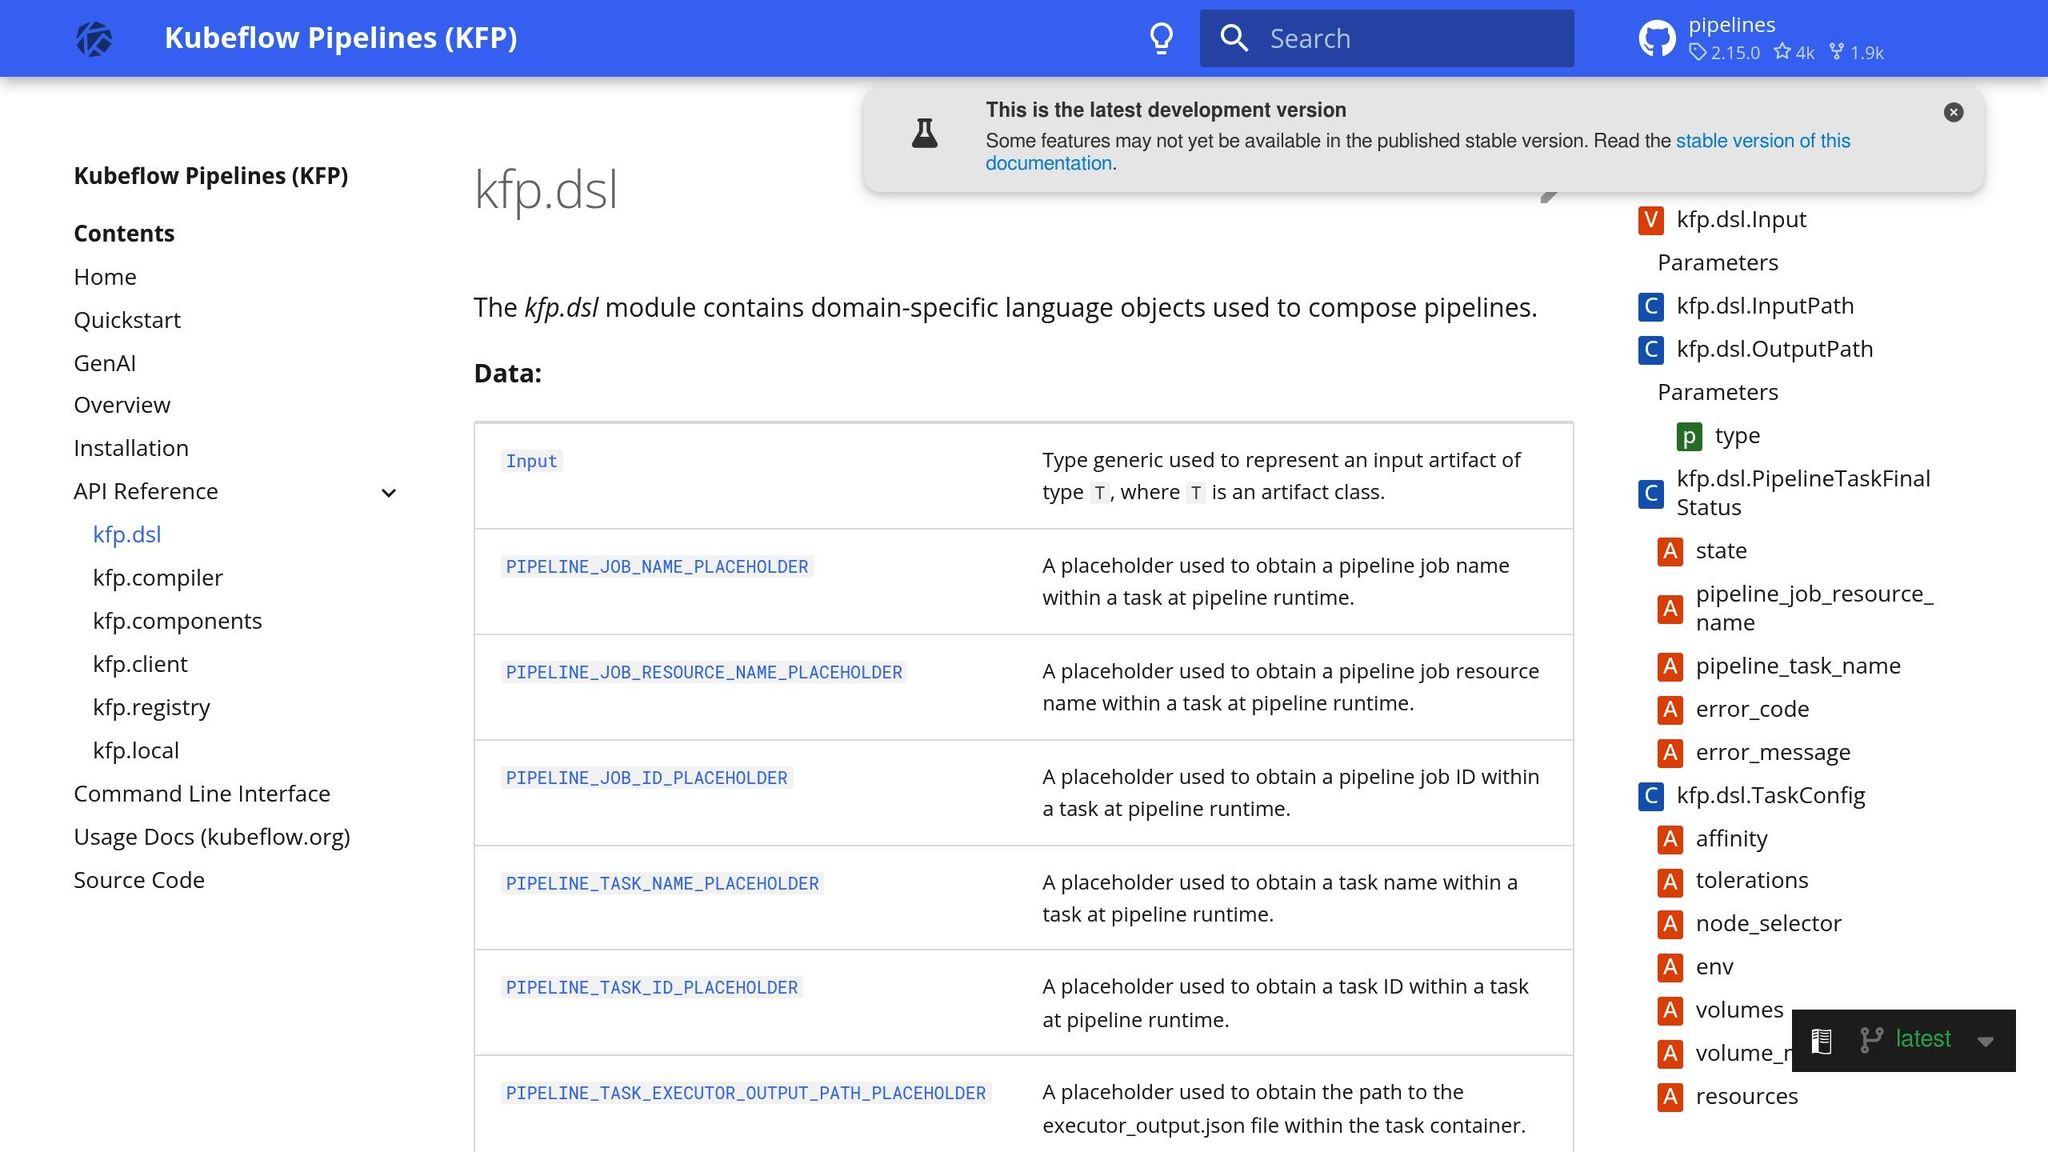This screenshot has width=2048, height=1152.
Task: Click the branch icon in the latest flyout
Action: coord(1869,1040)
